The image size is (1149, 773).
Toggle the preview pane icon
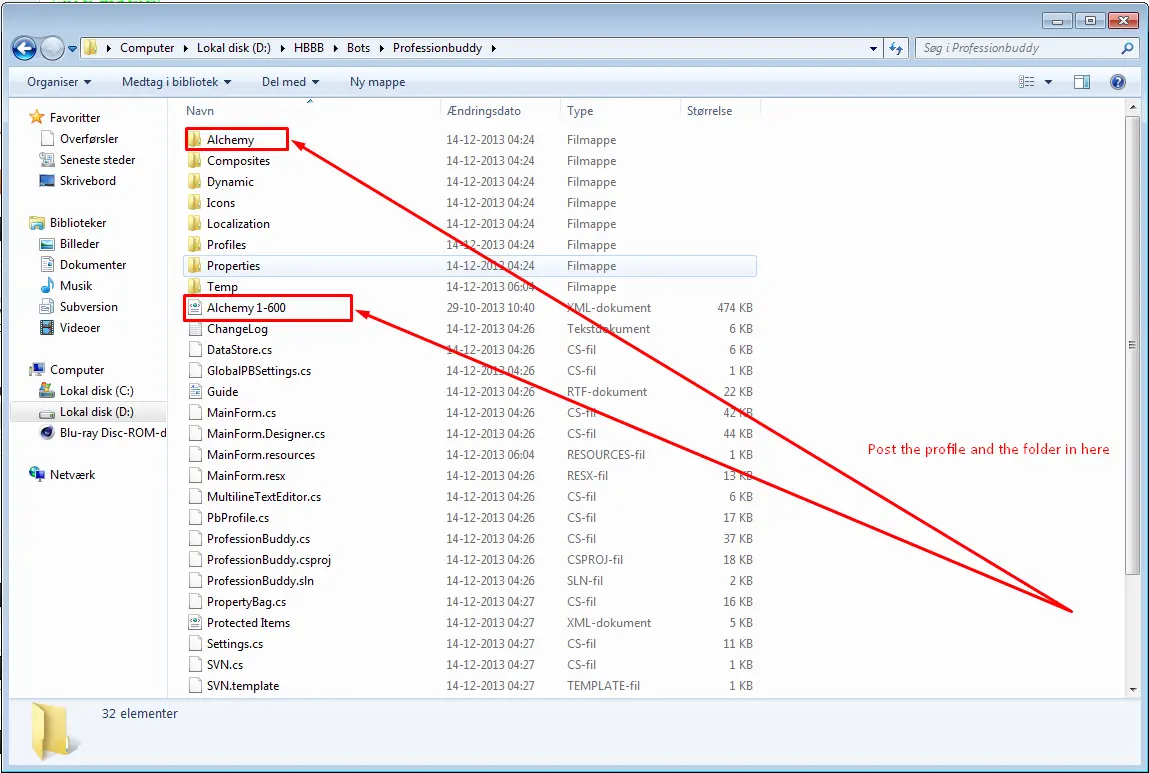[1082, 82]
